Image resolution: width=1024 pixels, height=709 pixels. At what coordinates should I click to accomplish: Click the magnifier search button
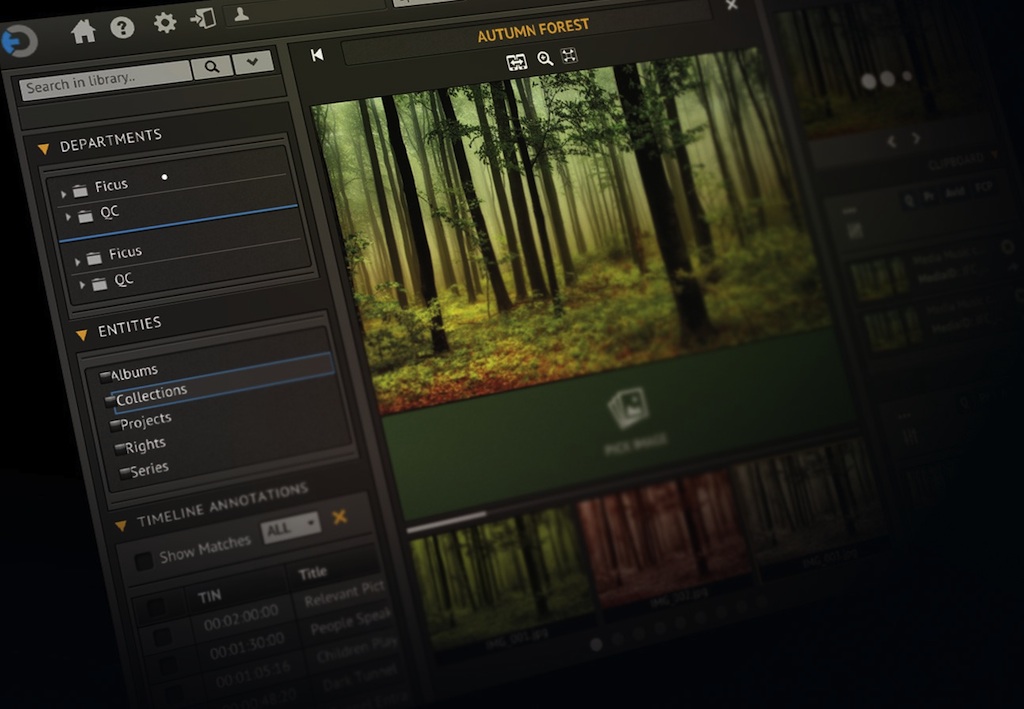pyautogui.click(x=212, y=67)
